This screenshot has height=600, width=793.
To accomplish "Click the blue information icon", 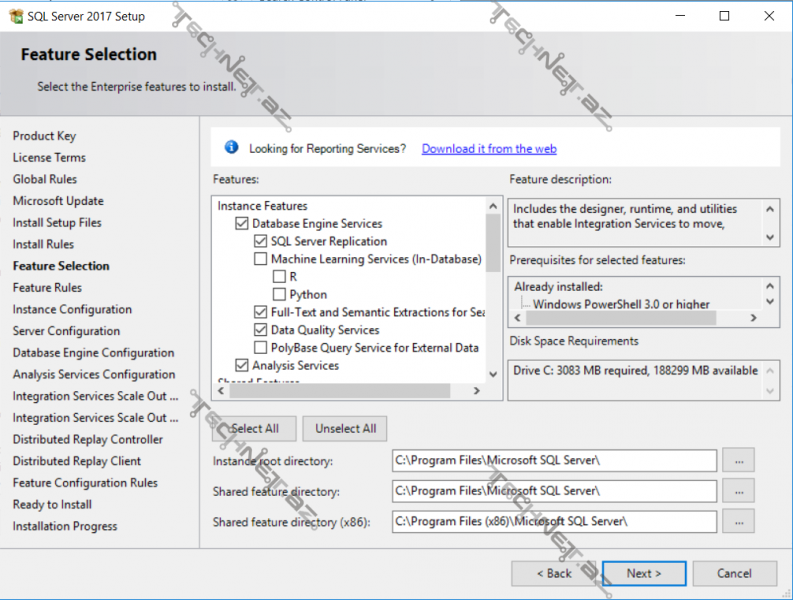I will 231,148.
